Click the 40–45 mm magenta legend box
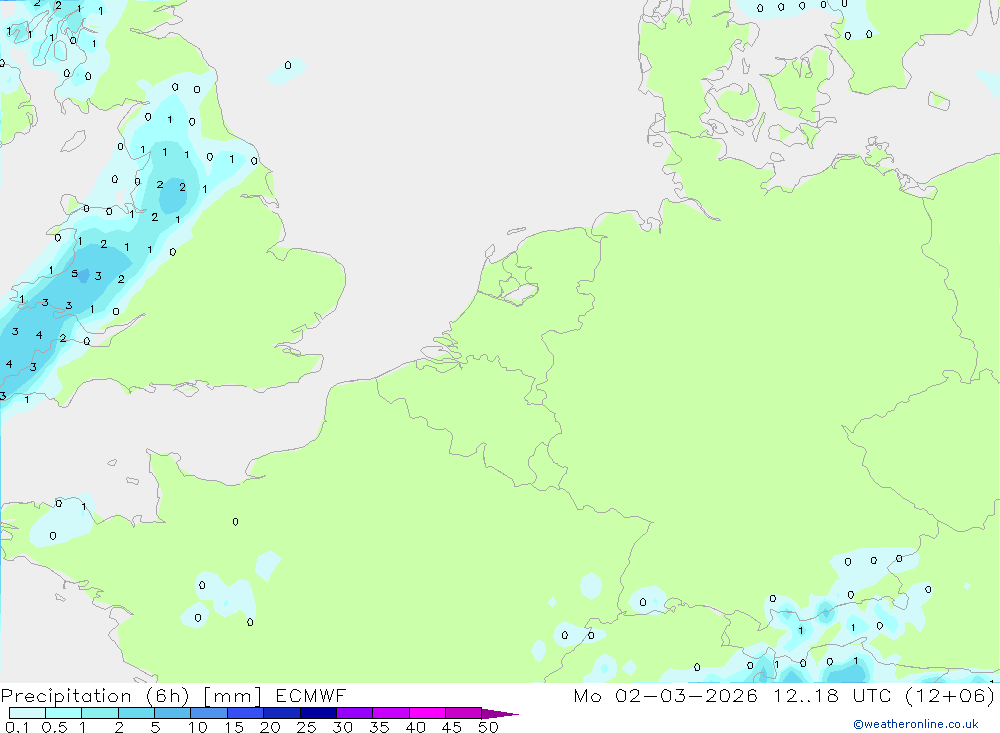Screen dimensions: 1000x733 coord(427,713)
